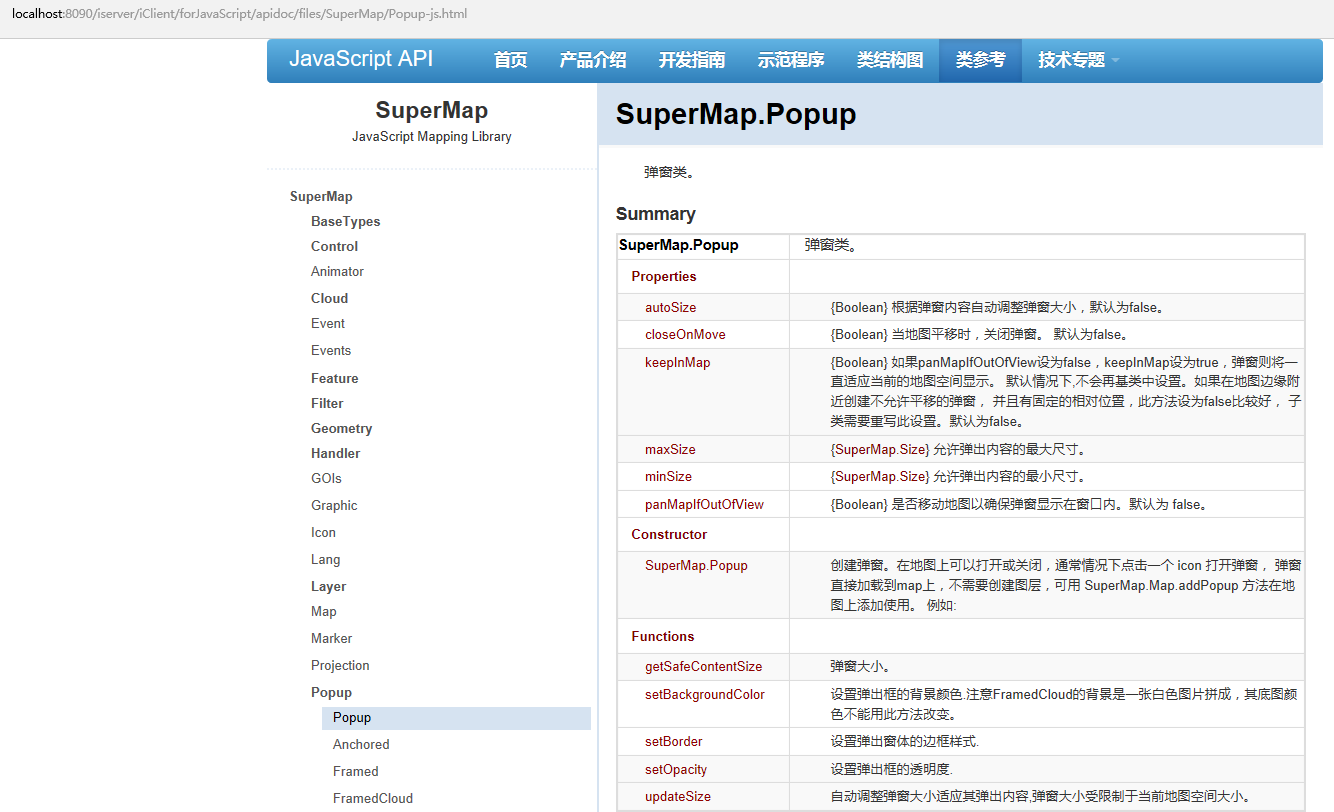Open updateSize function link
The image size is (1334, 812).
coord(678,797)
